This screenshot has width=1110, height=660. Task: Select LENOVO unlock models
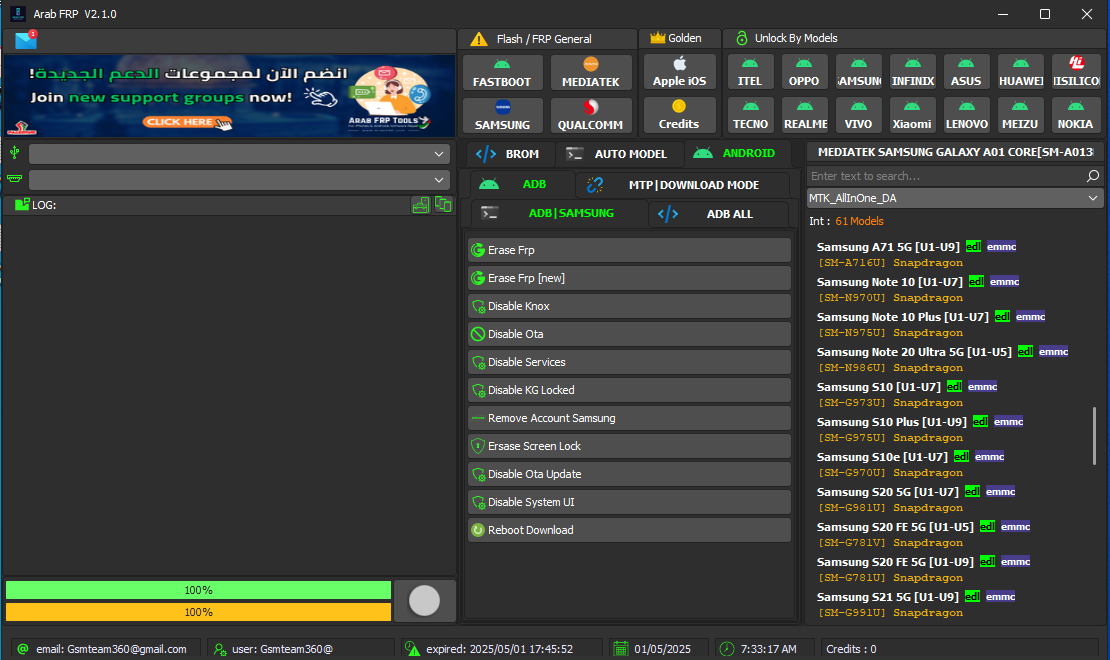[x=966, y=115]
